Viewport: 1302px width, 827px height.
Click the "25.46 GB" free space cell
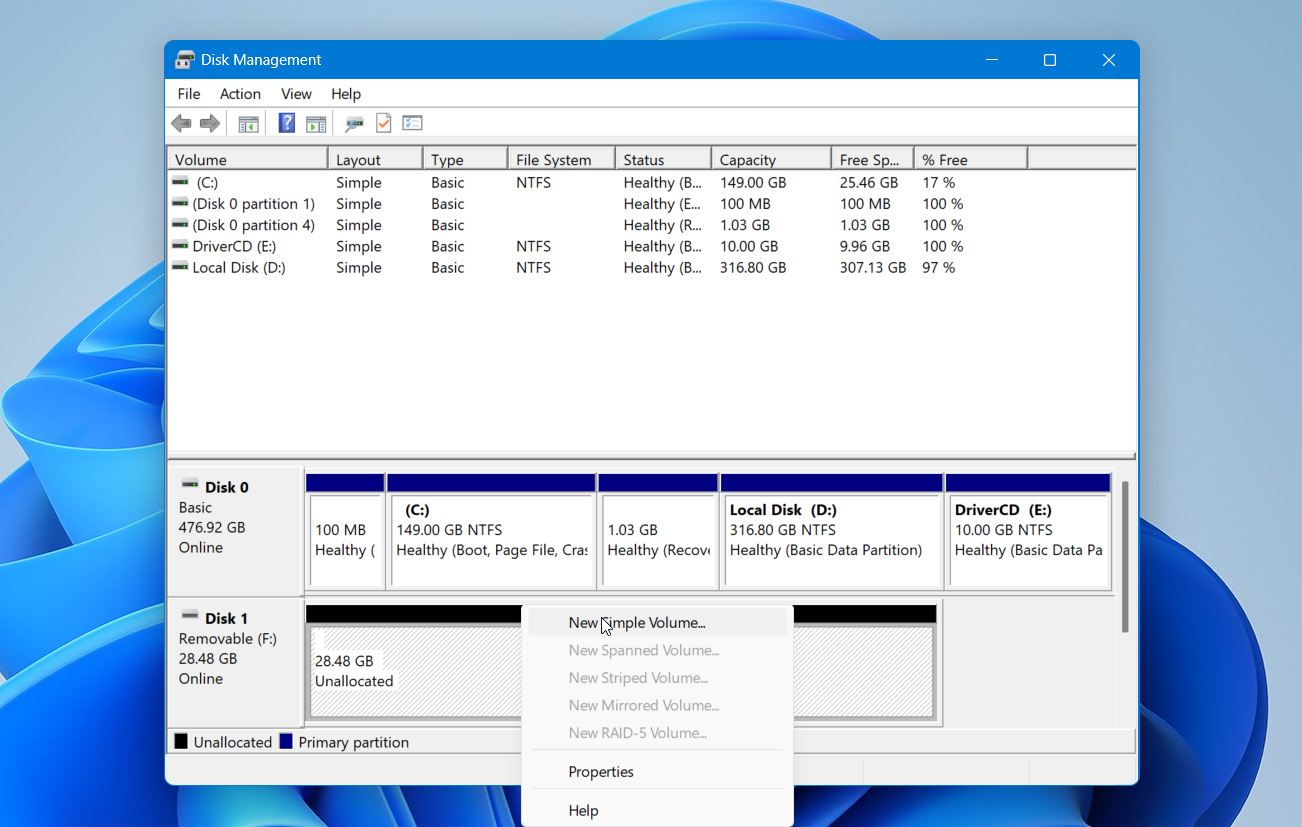pos(869,183)
